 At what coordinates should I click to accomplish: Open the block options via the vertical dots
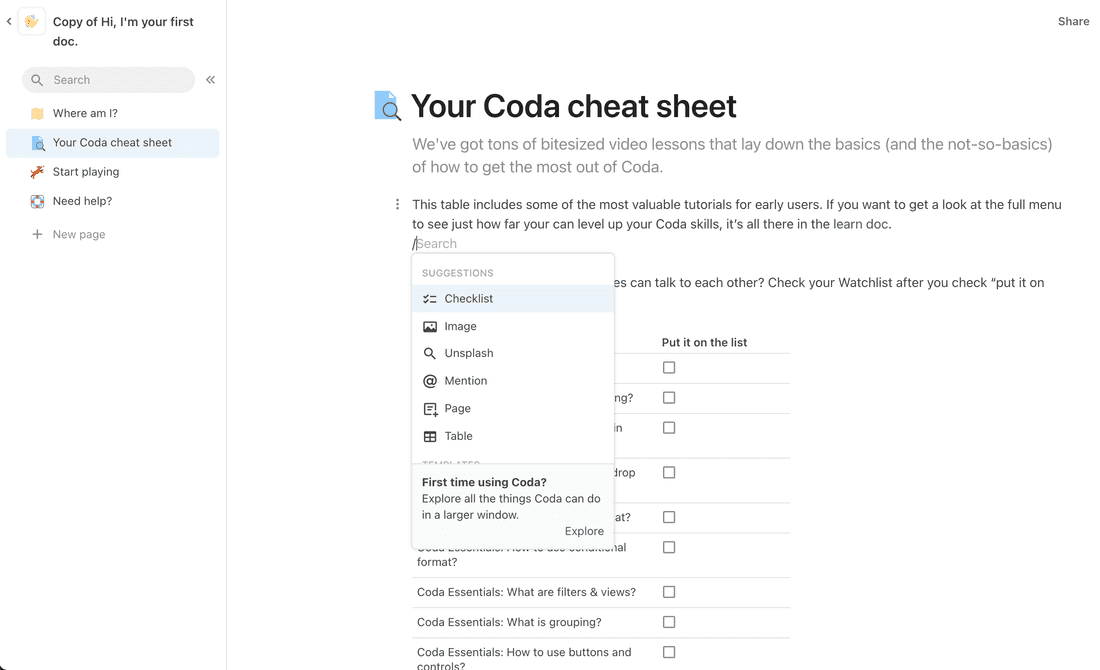(x=397, y=203)
